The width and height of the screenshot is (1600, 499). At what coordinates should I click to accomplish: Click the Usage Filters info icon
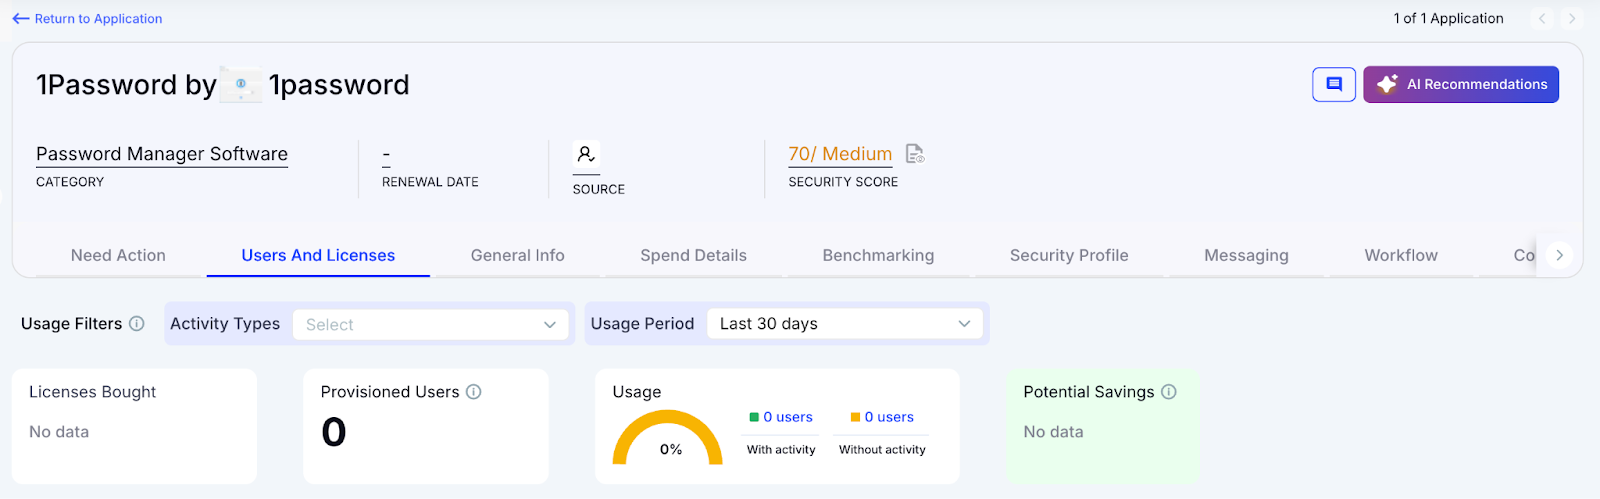click(137, 324)
